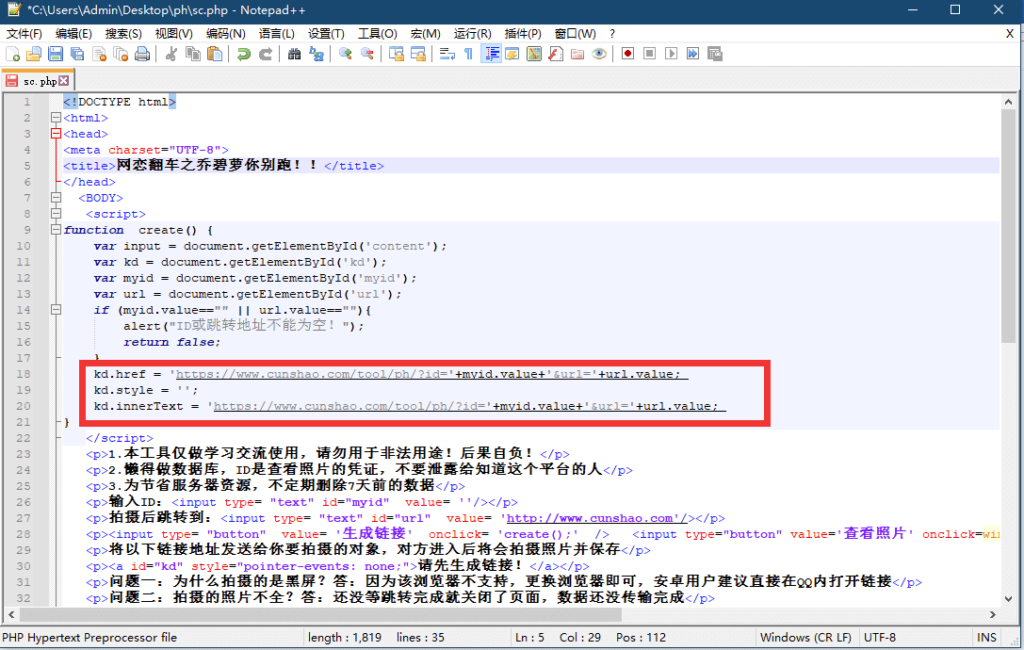Screen dimensions: 1024x650
Task: Click the Zoom In magnifier icon
Action: pyautogui.click(x=345, y=54)
